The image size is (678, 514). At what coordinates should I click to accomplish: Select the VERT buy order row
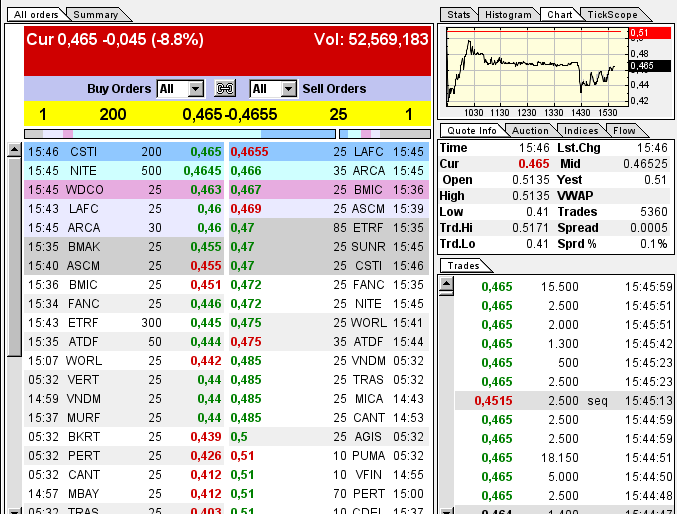[124, 380]
